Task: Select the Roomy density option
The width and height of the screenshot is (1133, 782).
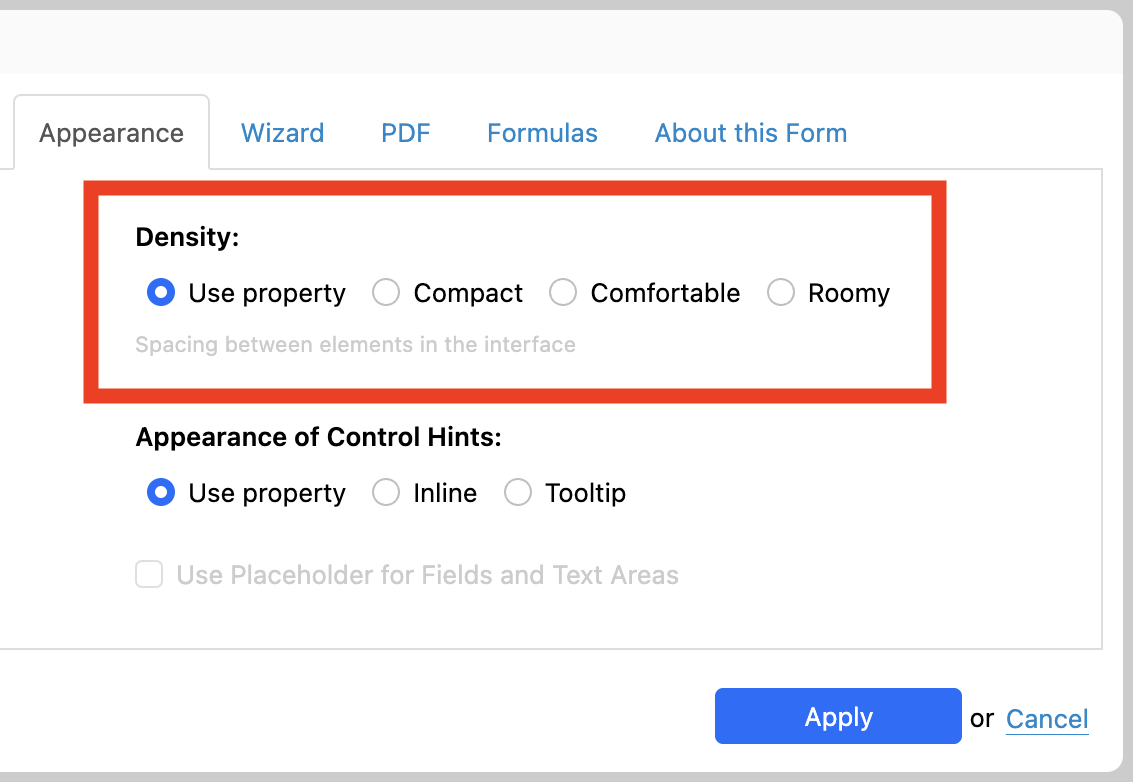Action: 781,293
